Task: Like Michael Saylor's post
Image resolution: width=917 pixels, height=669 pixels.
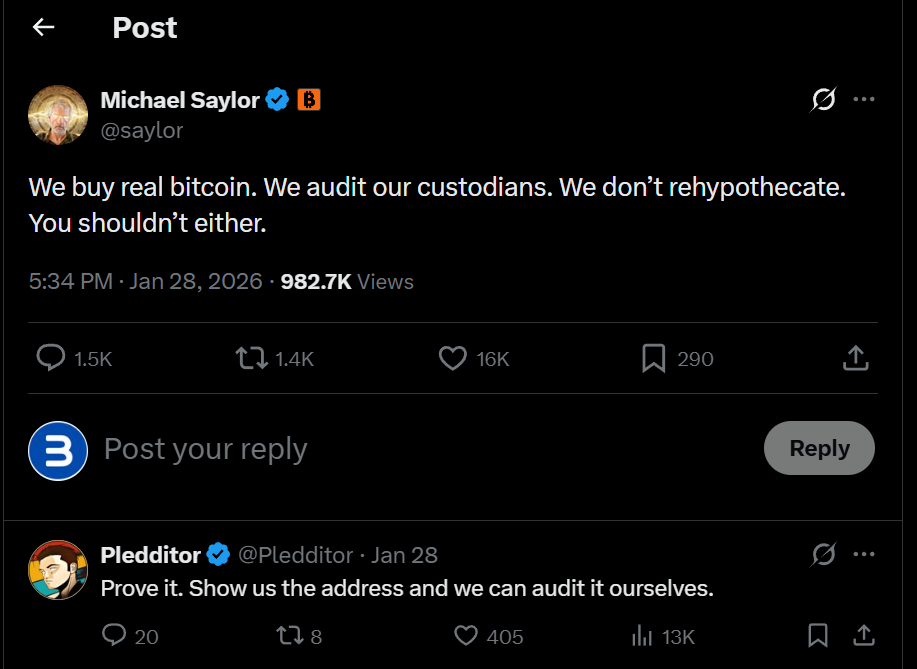Action: coord(453,358)
